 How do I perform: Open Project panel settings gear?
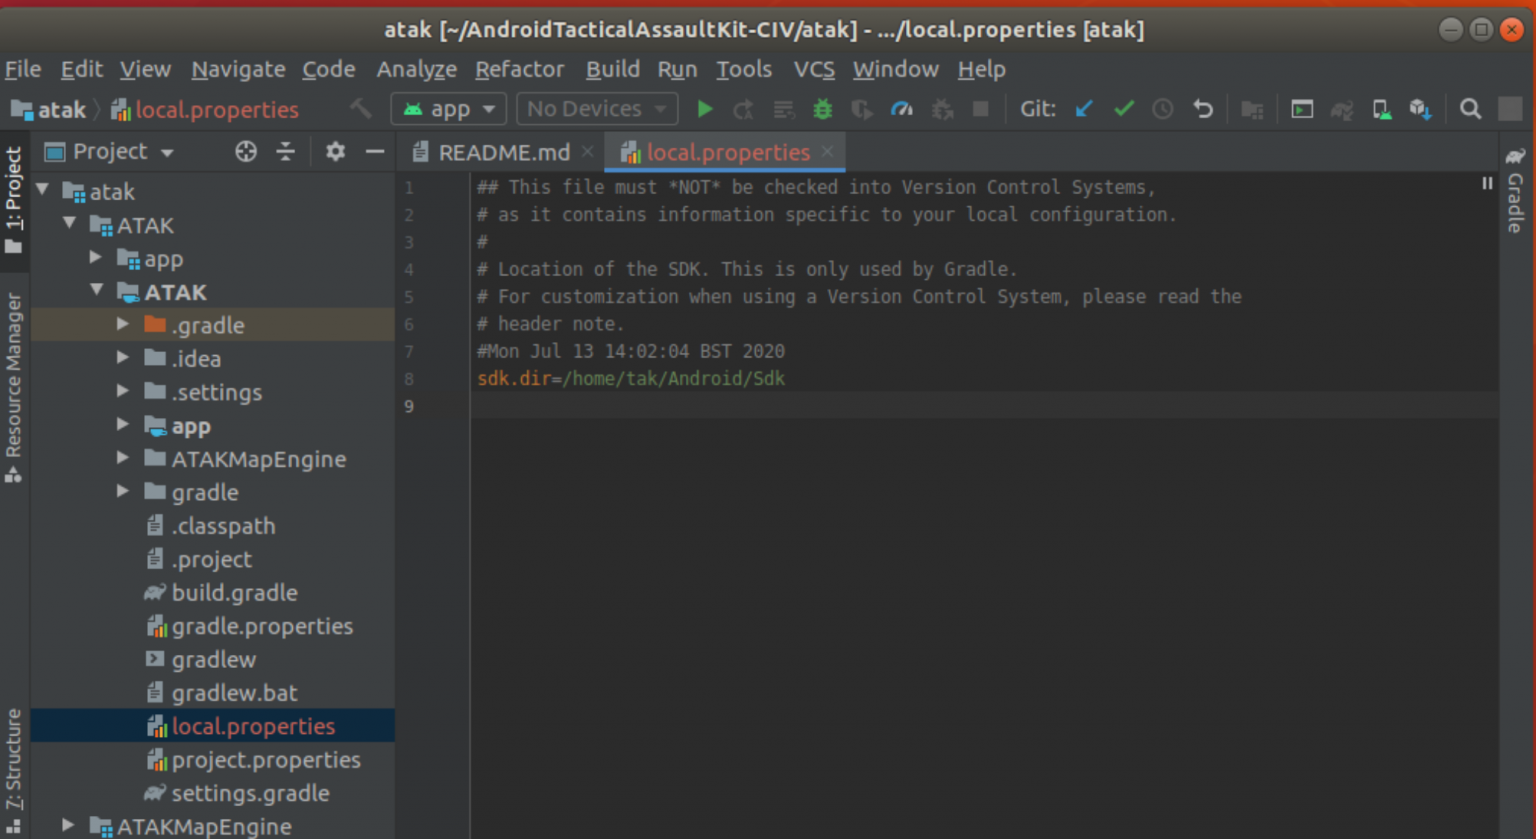click(x=334, y=151)
